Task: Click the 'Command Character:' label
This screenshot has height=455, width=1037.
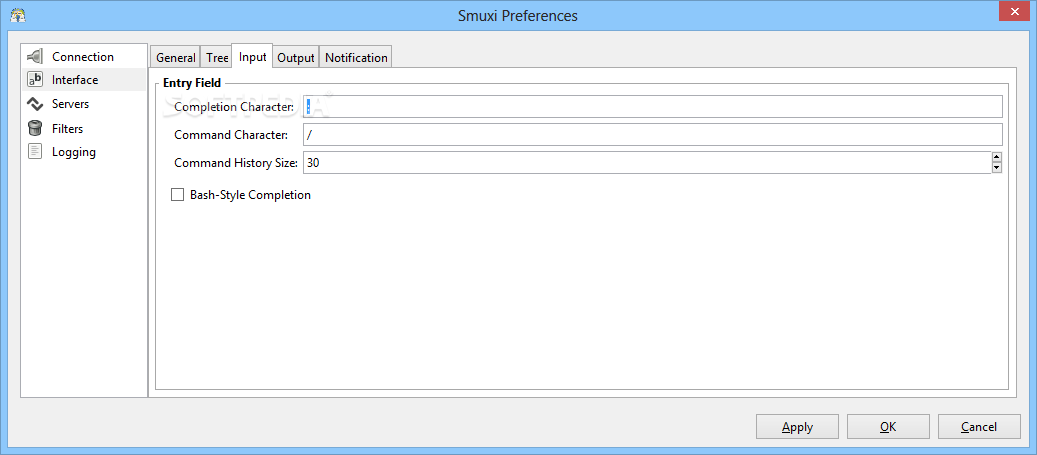Action: point(231,135)
